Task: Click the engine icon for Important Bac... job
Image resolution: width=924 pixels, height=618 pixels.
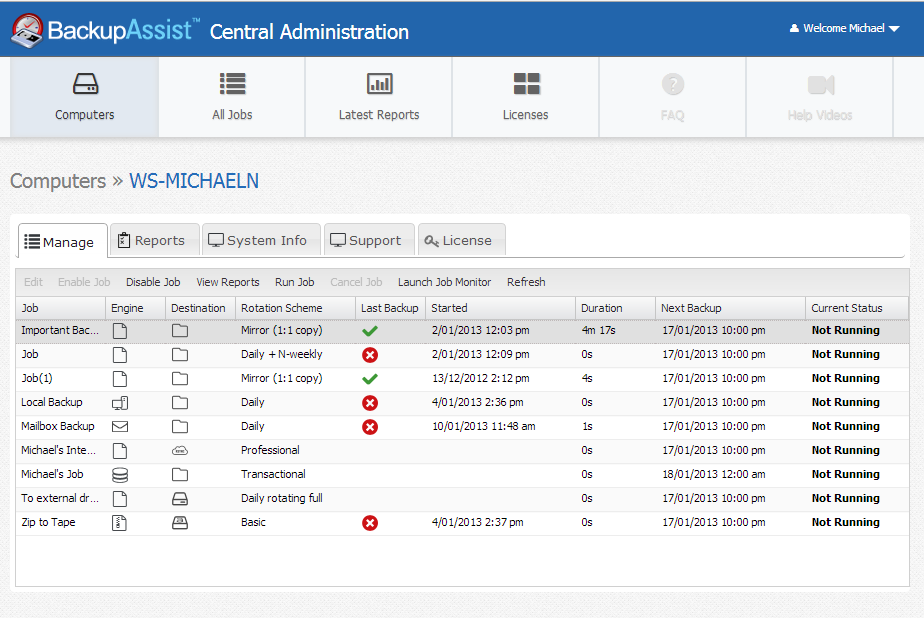Action: coord(120,331)
